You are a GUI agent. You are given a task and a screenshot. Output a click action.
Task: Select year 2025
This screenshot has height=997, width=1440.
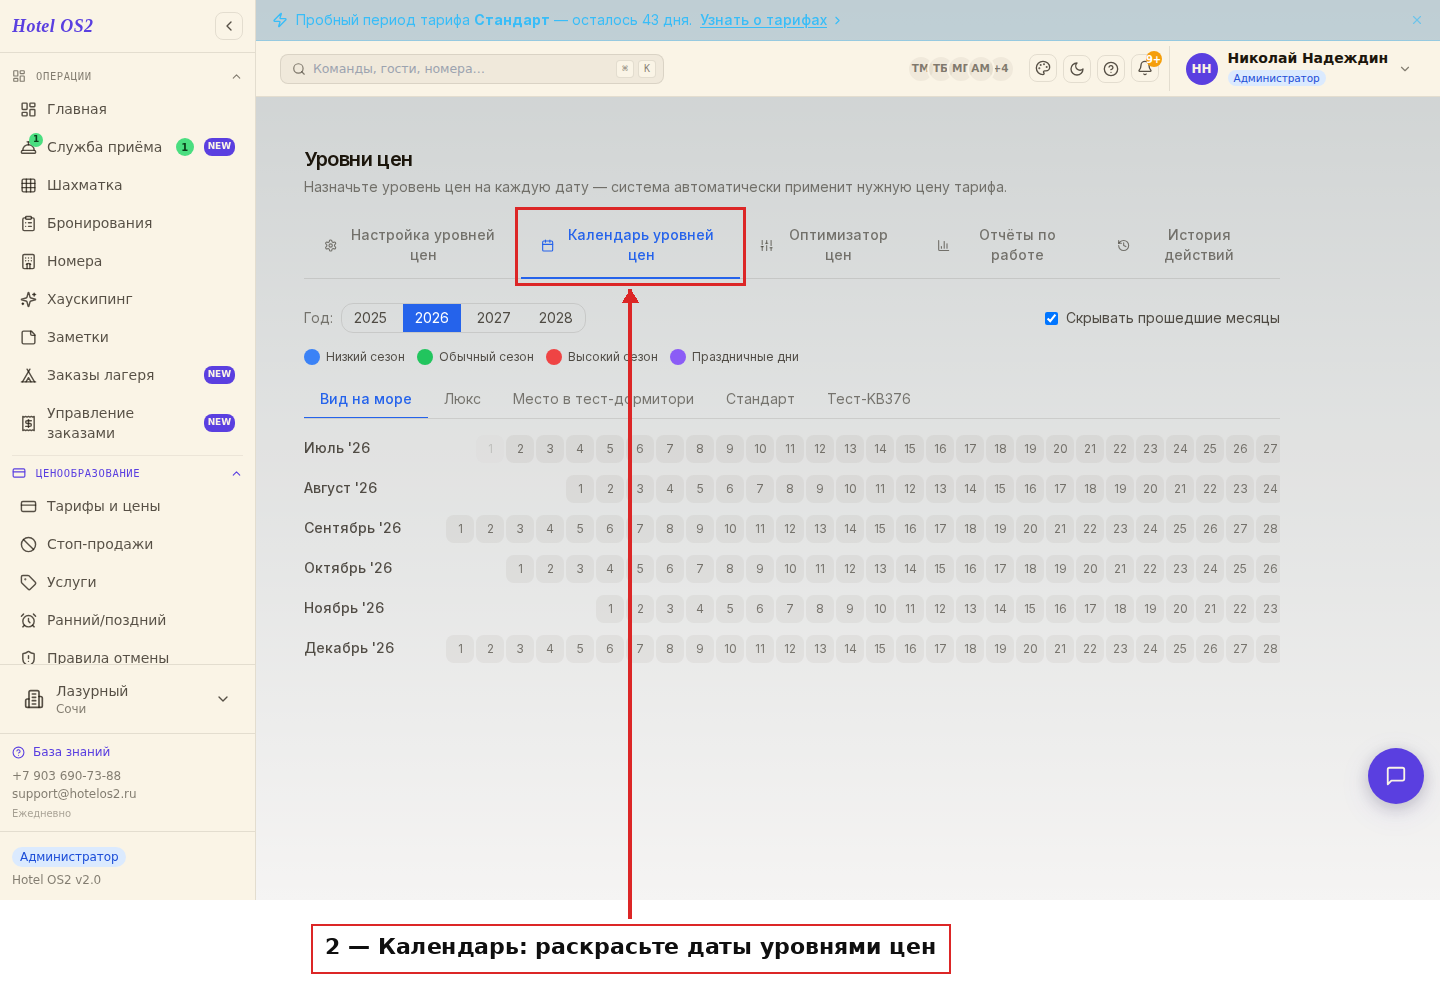point(370,318)
